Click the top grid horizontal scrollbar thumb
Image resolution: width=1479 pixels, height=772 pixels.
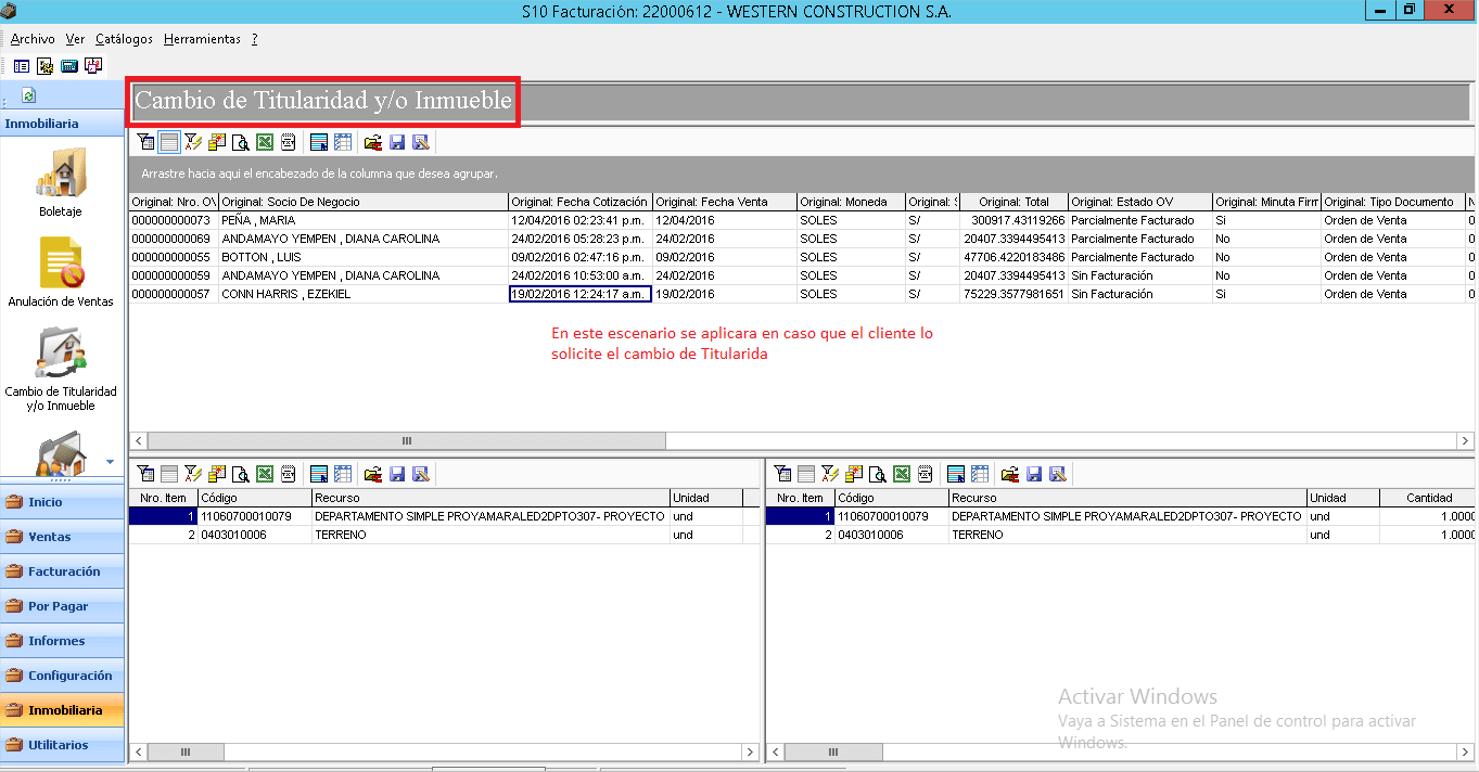click(407, 441)
